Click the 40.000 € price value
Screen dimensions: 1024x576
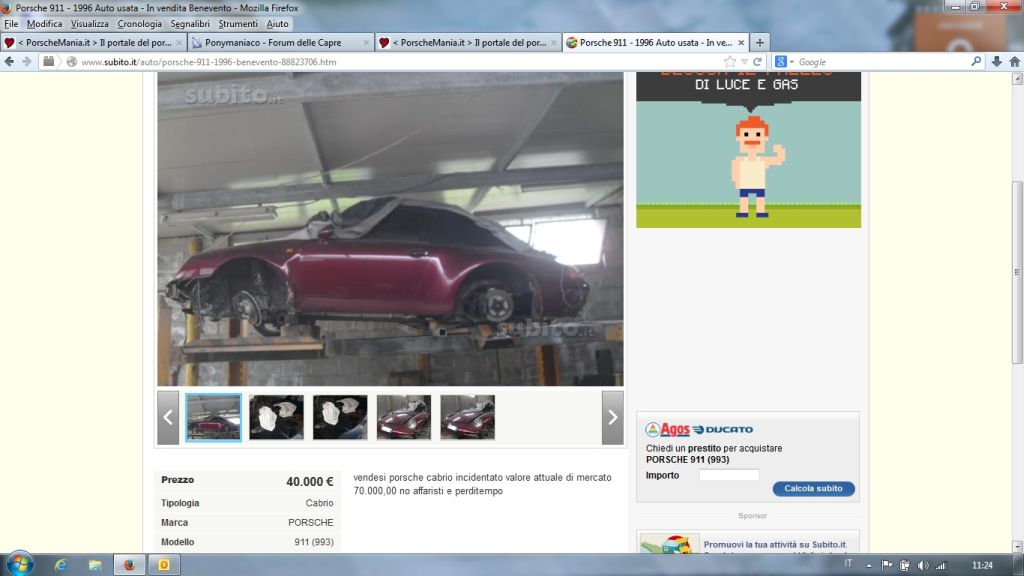pyautogui.click(x=310, y=482)
